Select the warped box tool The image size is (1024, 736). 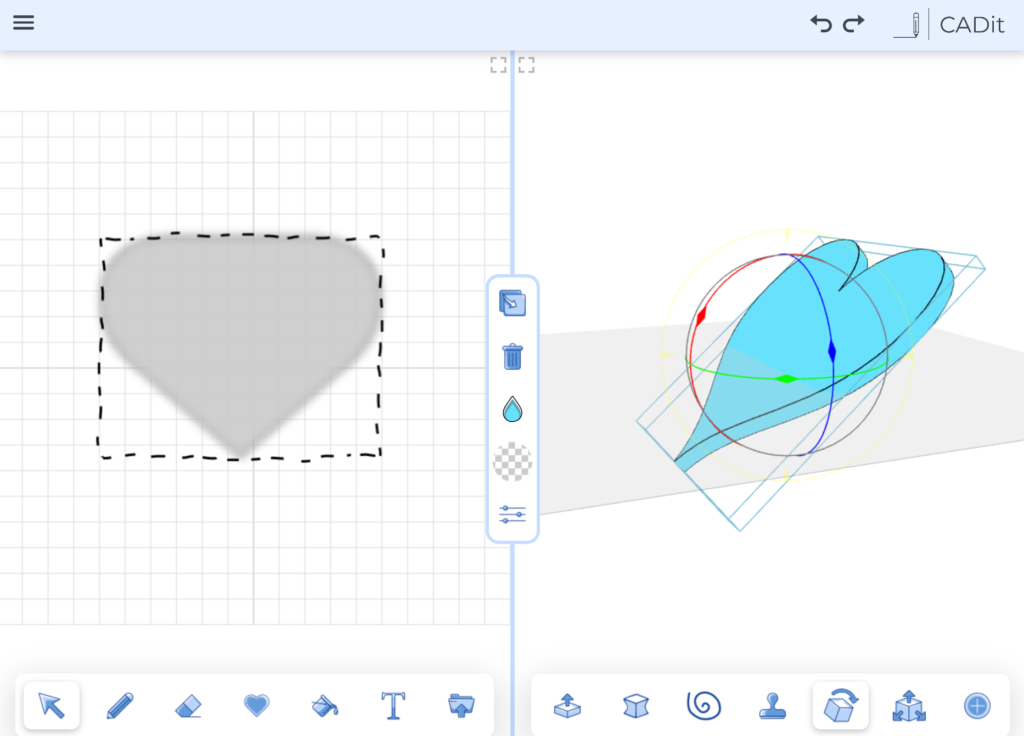point(636,706)
